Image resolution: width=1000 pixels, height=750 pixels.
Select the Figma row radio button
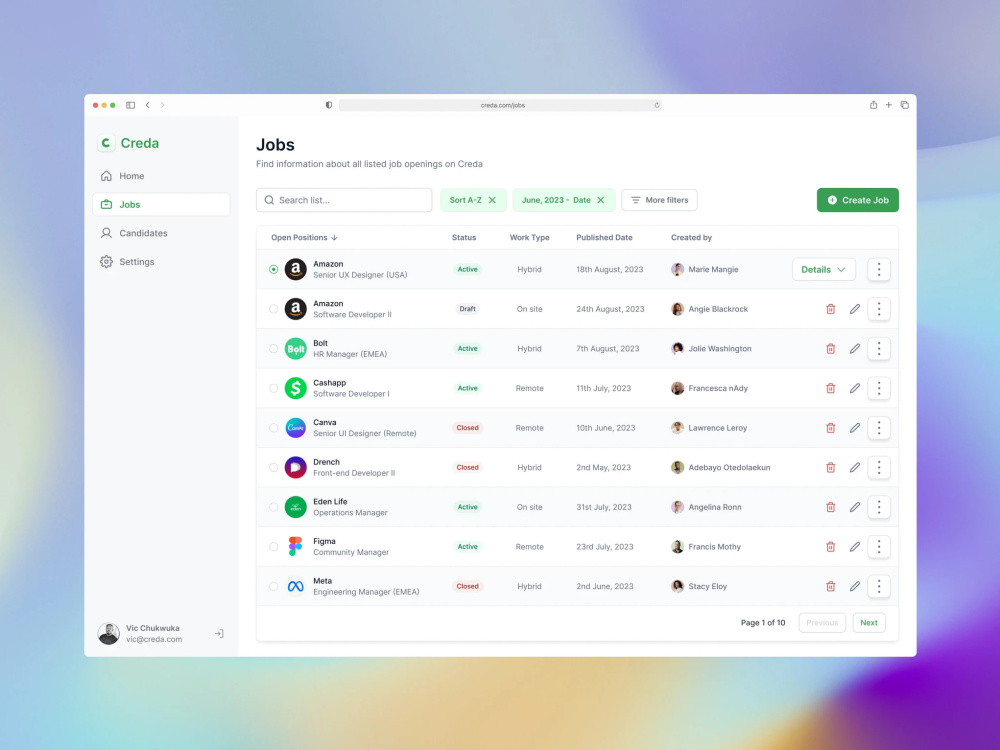click(x=274, y=547)
